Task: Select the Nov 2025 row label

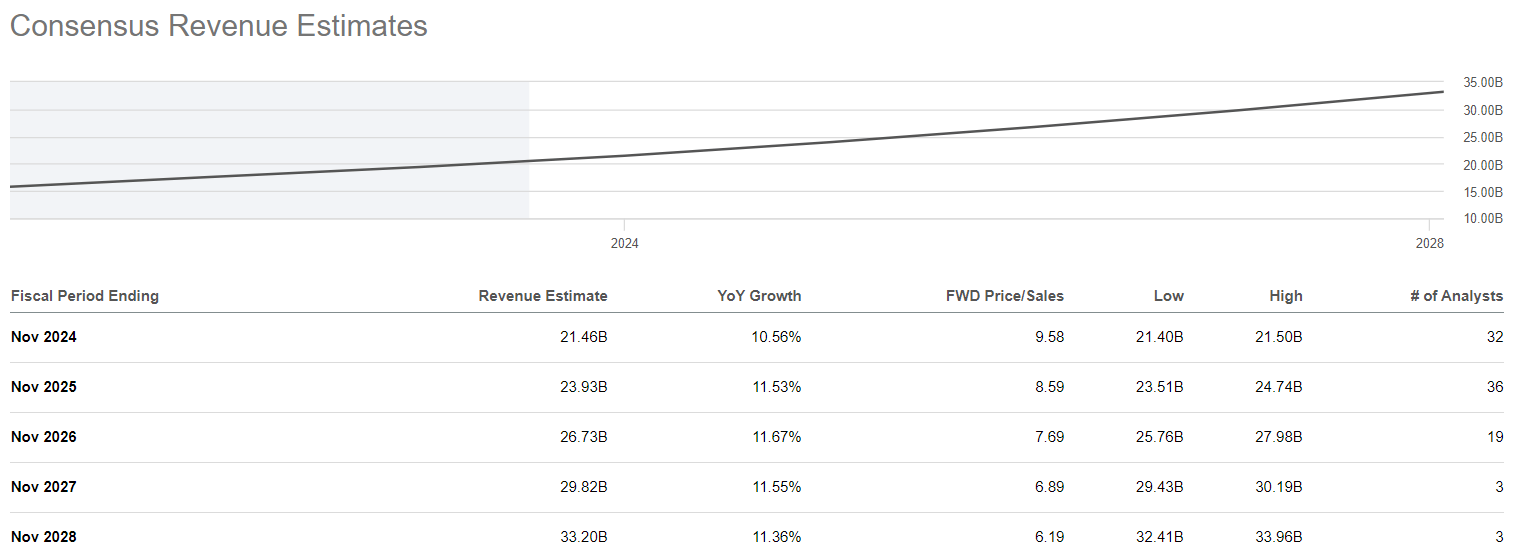Action: (44, 387)
